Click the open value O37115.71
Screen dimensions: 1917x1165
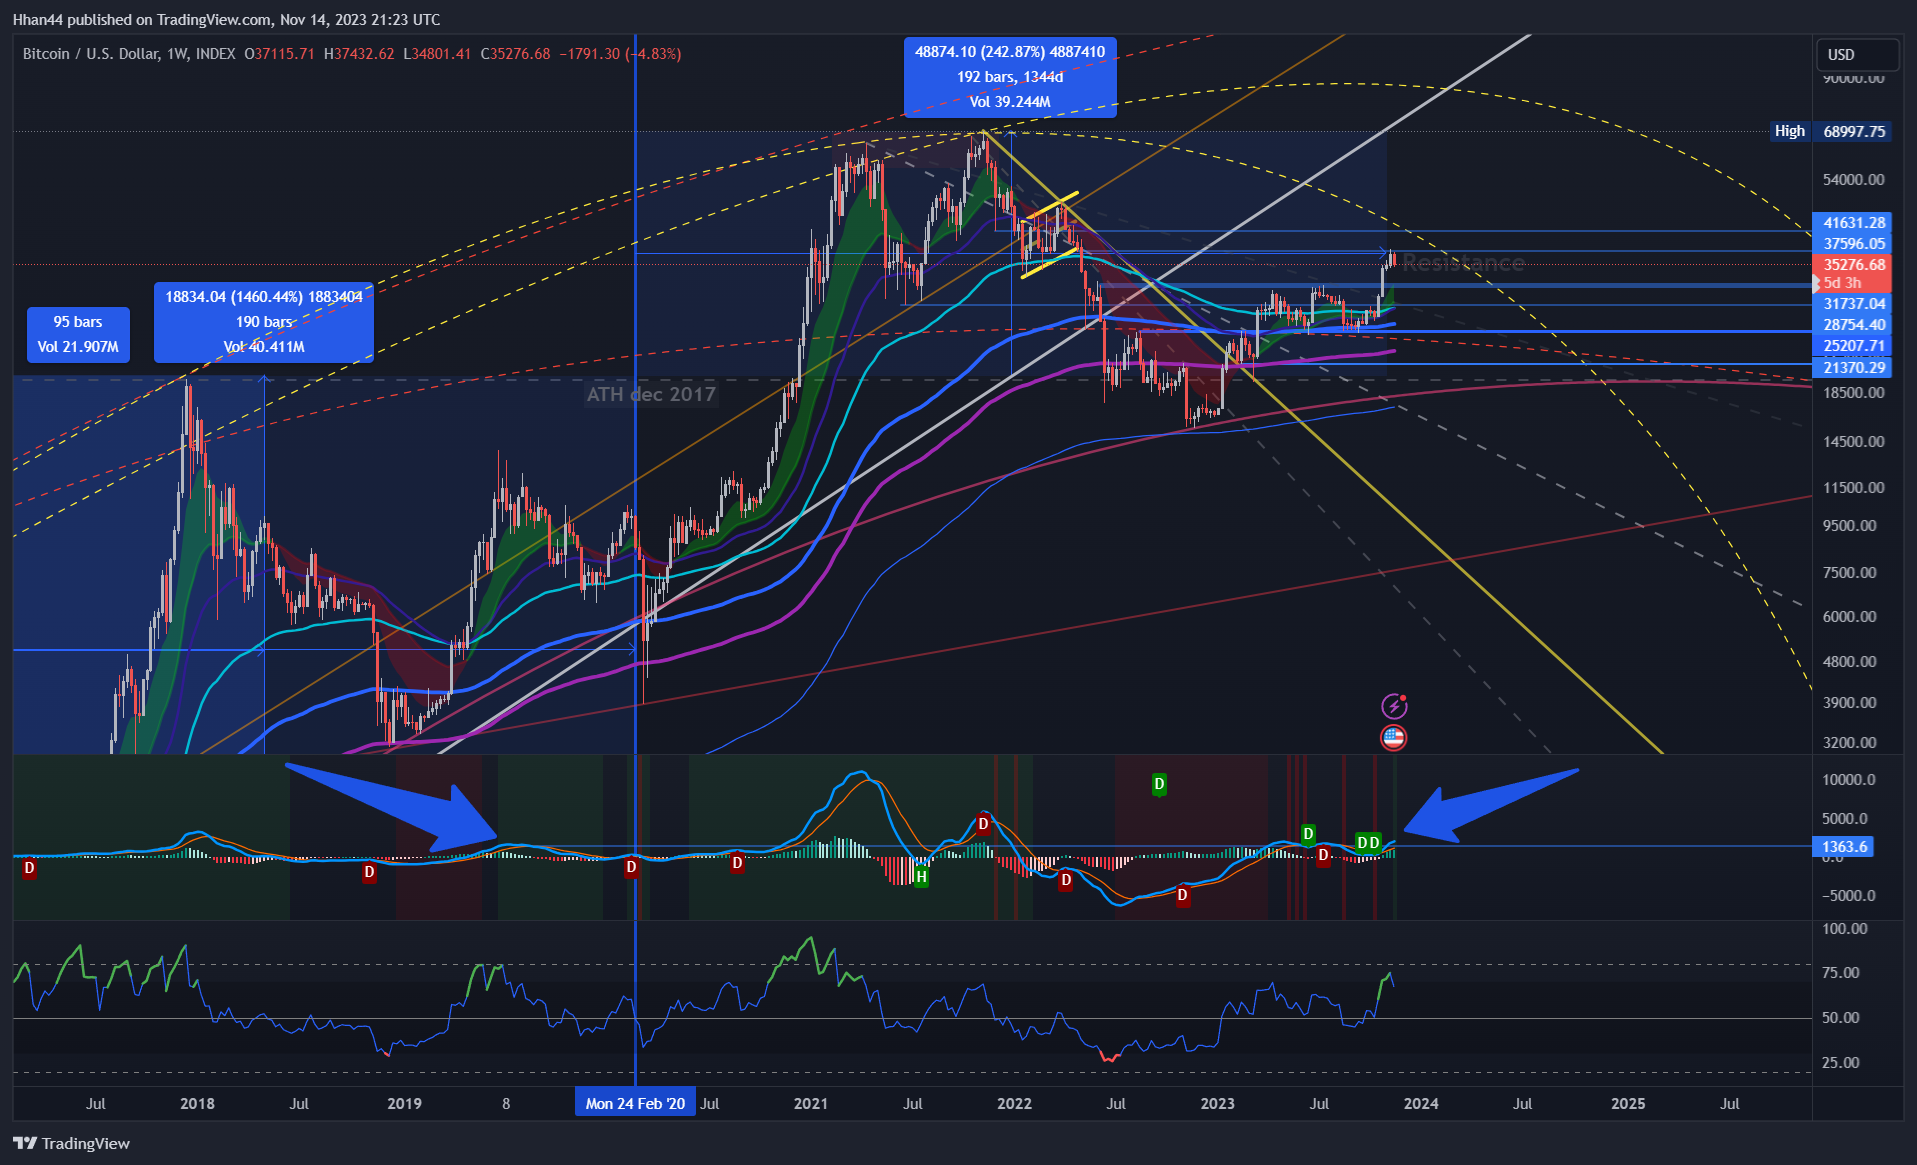click(x=279, y=54)
